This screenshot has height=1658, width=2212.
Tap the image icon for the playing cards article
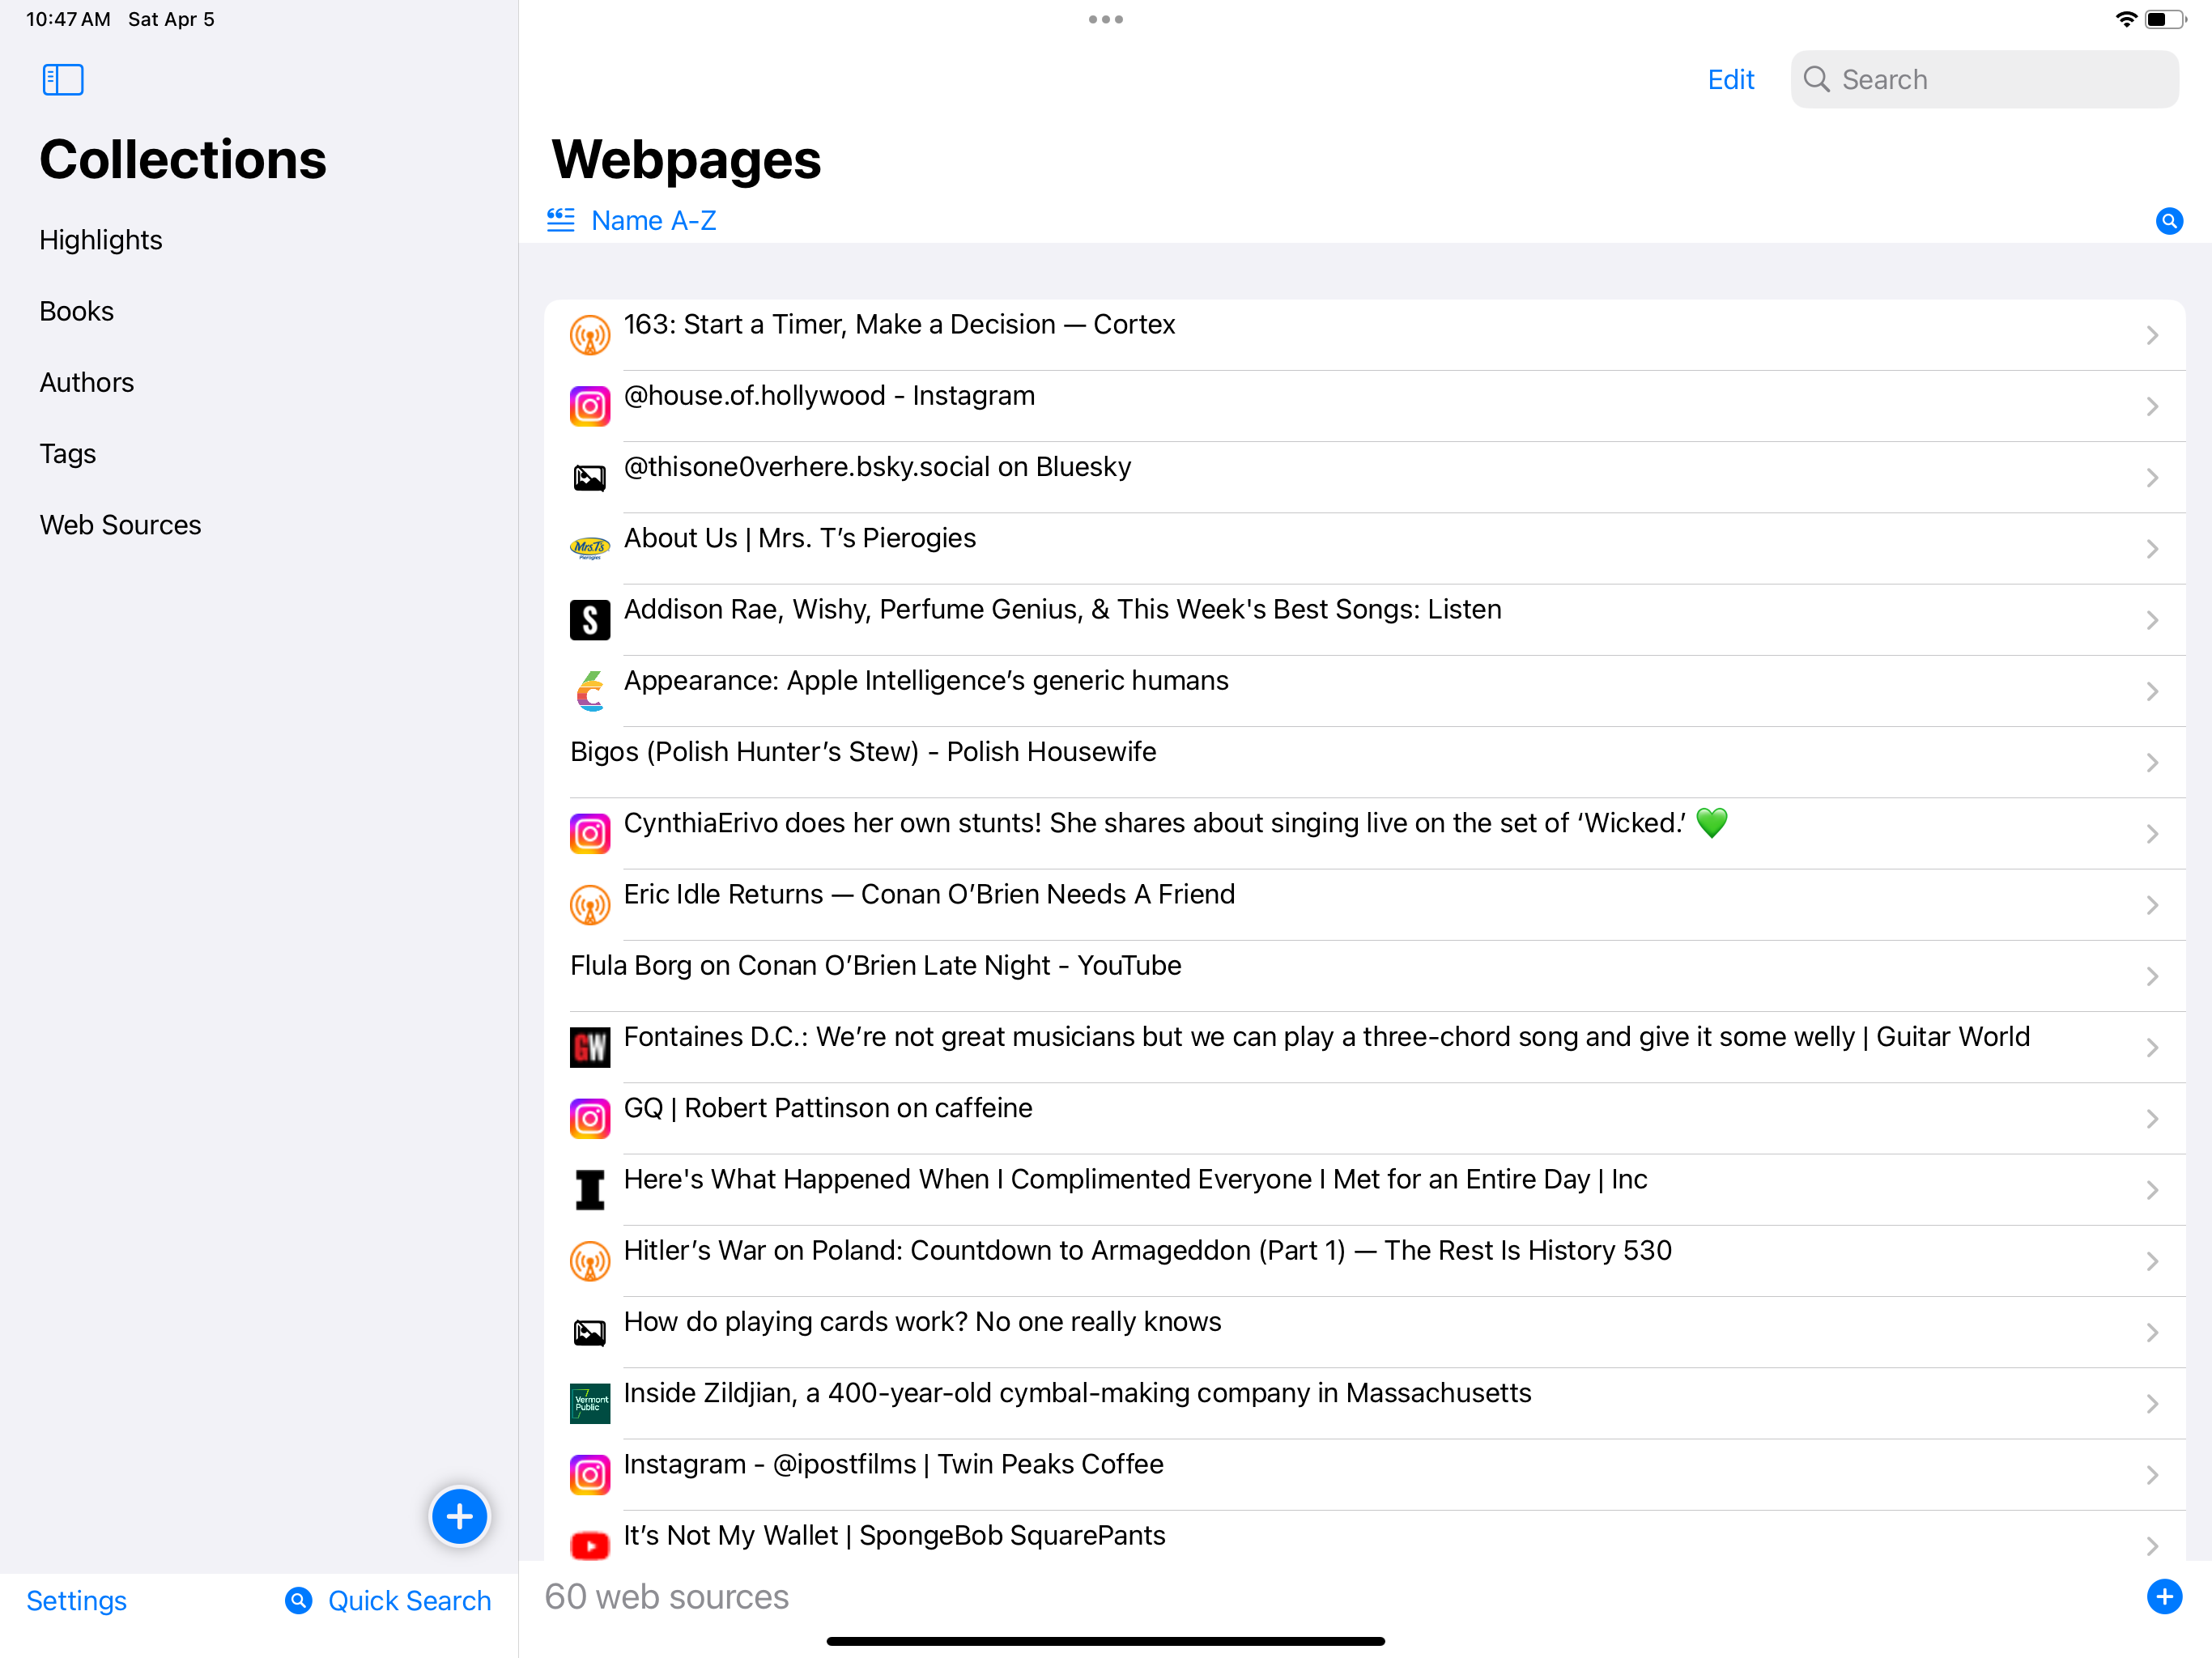[590, 1332]
